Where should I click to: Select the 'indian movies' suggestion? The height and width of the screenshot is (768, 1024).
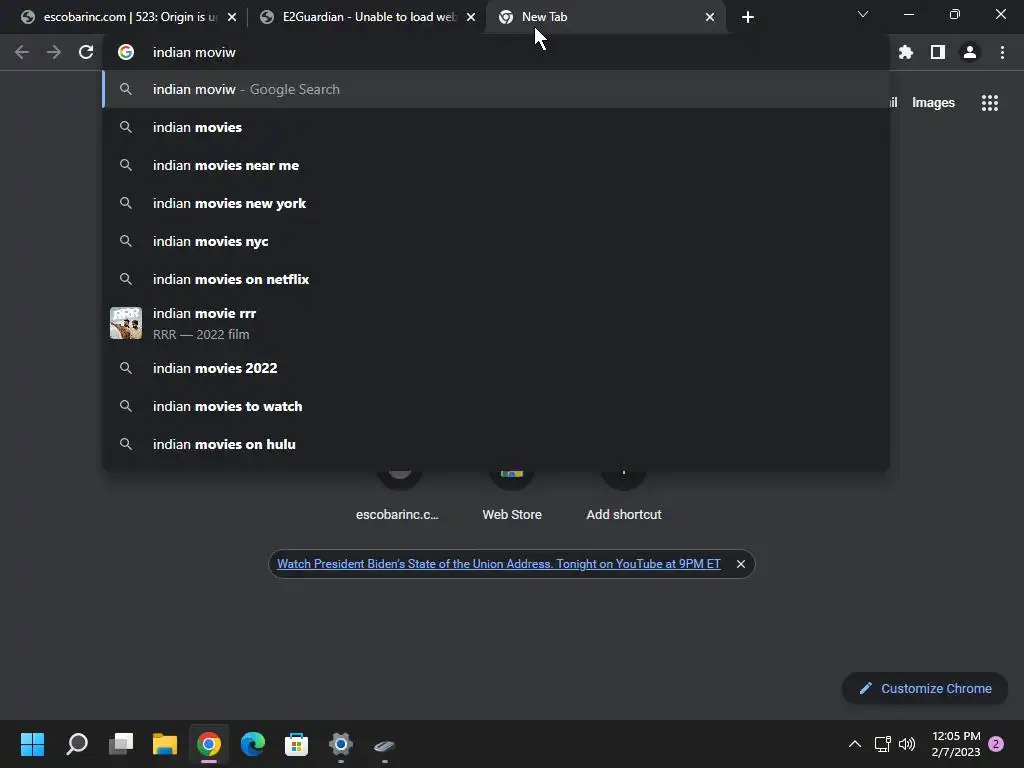496,127
